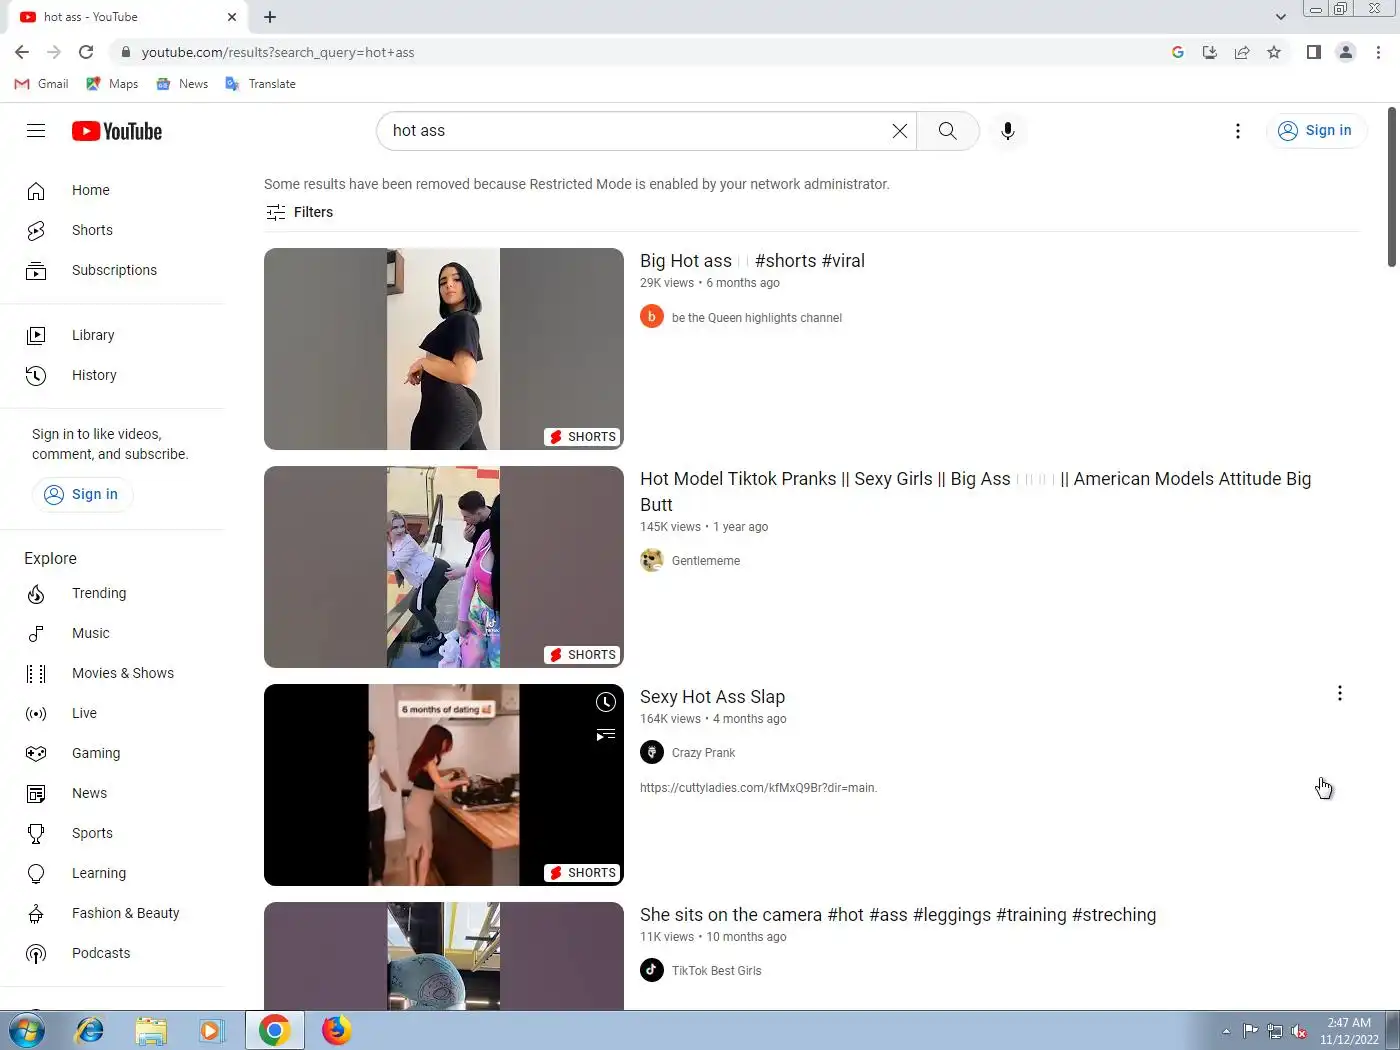
Task: Start voice search with microphone icon
Action: (1008, 131)
